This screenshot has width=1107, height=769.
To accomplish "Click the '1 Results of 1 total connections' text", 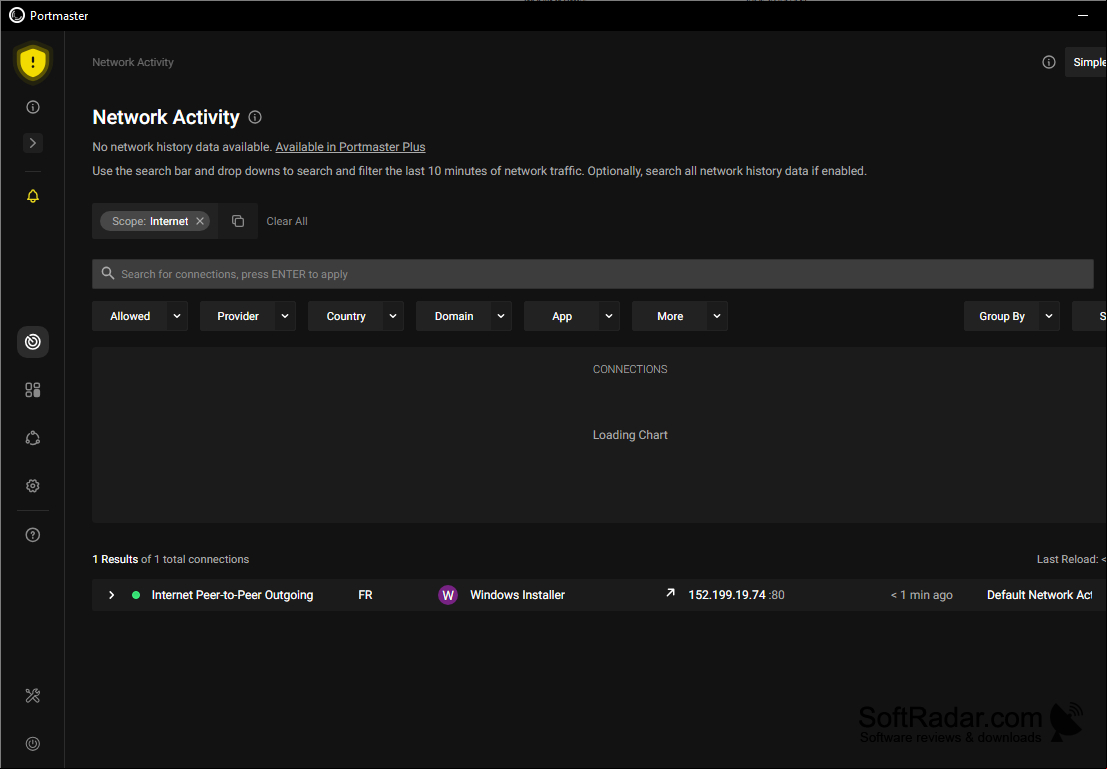I will click(x=171, y=559).
